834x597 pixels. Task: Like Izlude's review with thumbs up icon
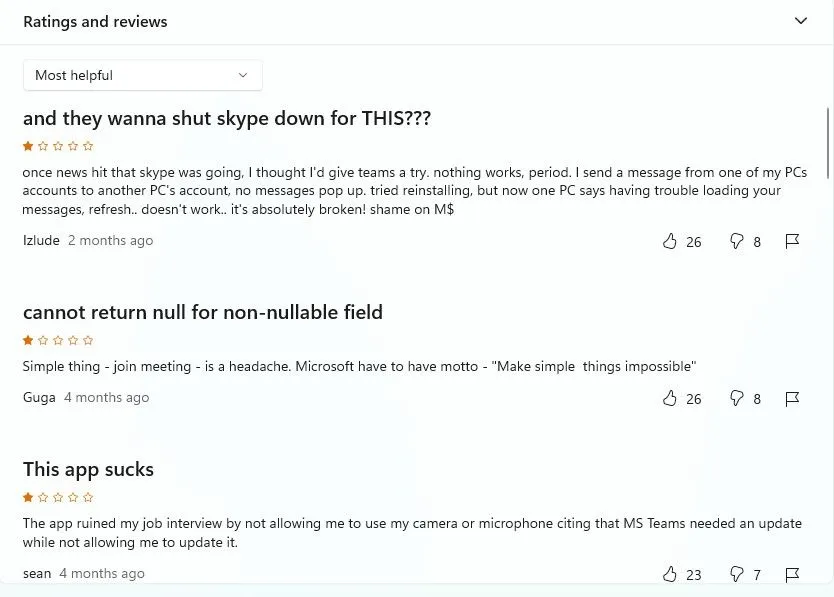[x=670, y=241]
